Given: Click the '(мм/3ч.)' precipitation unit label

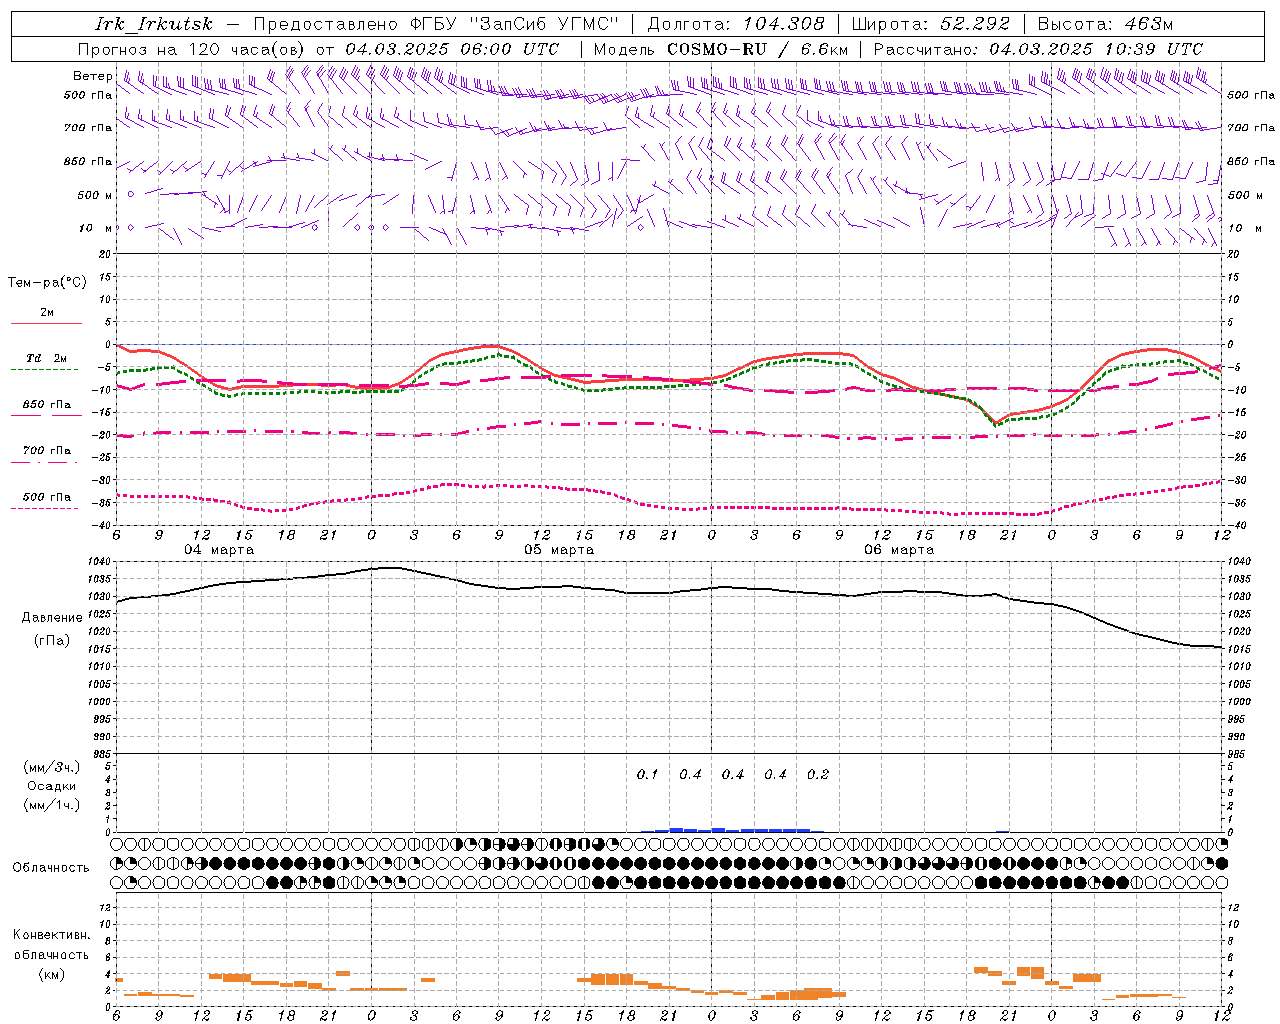Looking at the screenshot, I should tap(52, 767).
